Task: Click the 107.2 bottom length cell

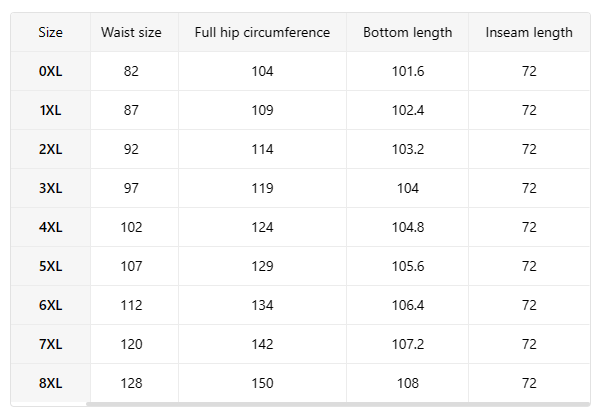Action: click(x=407, y=344)
